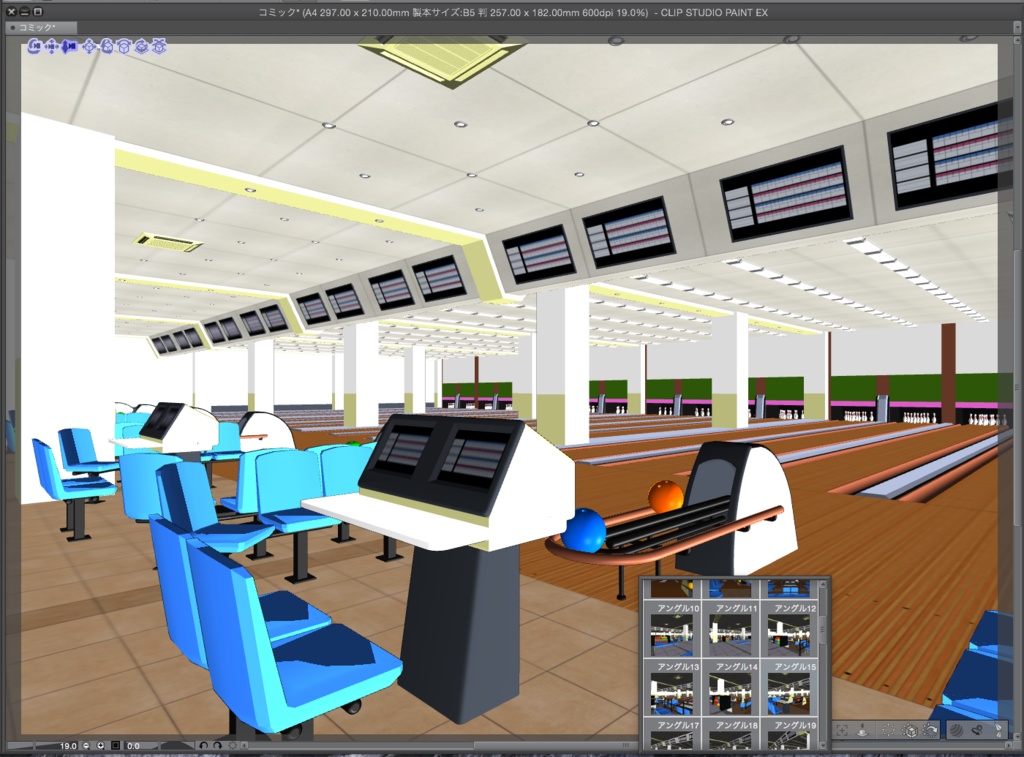Click the rotation angle slider in status bar
Image resolution: width=1024 pixels, height=757 pixels.
tap(177, 745)
